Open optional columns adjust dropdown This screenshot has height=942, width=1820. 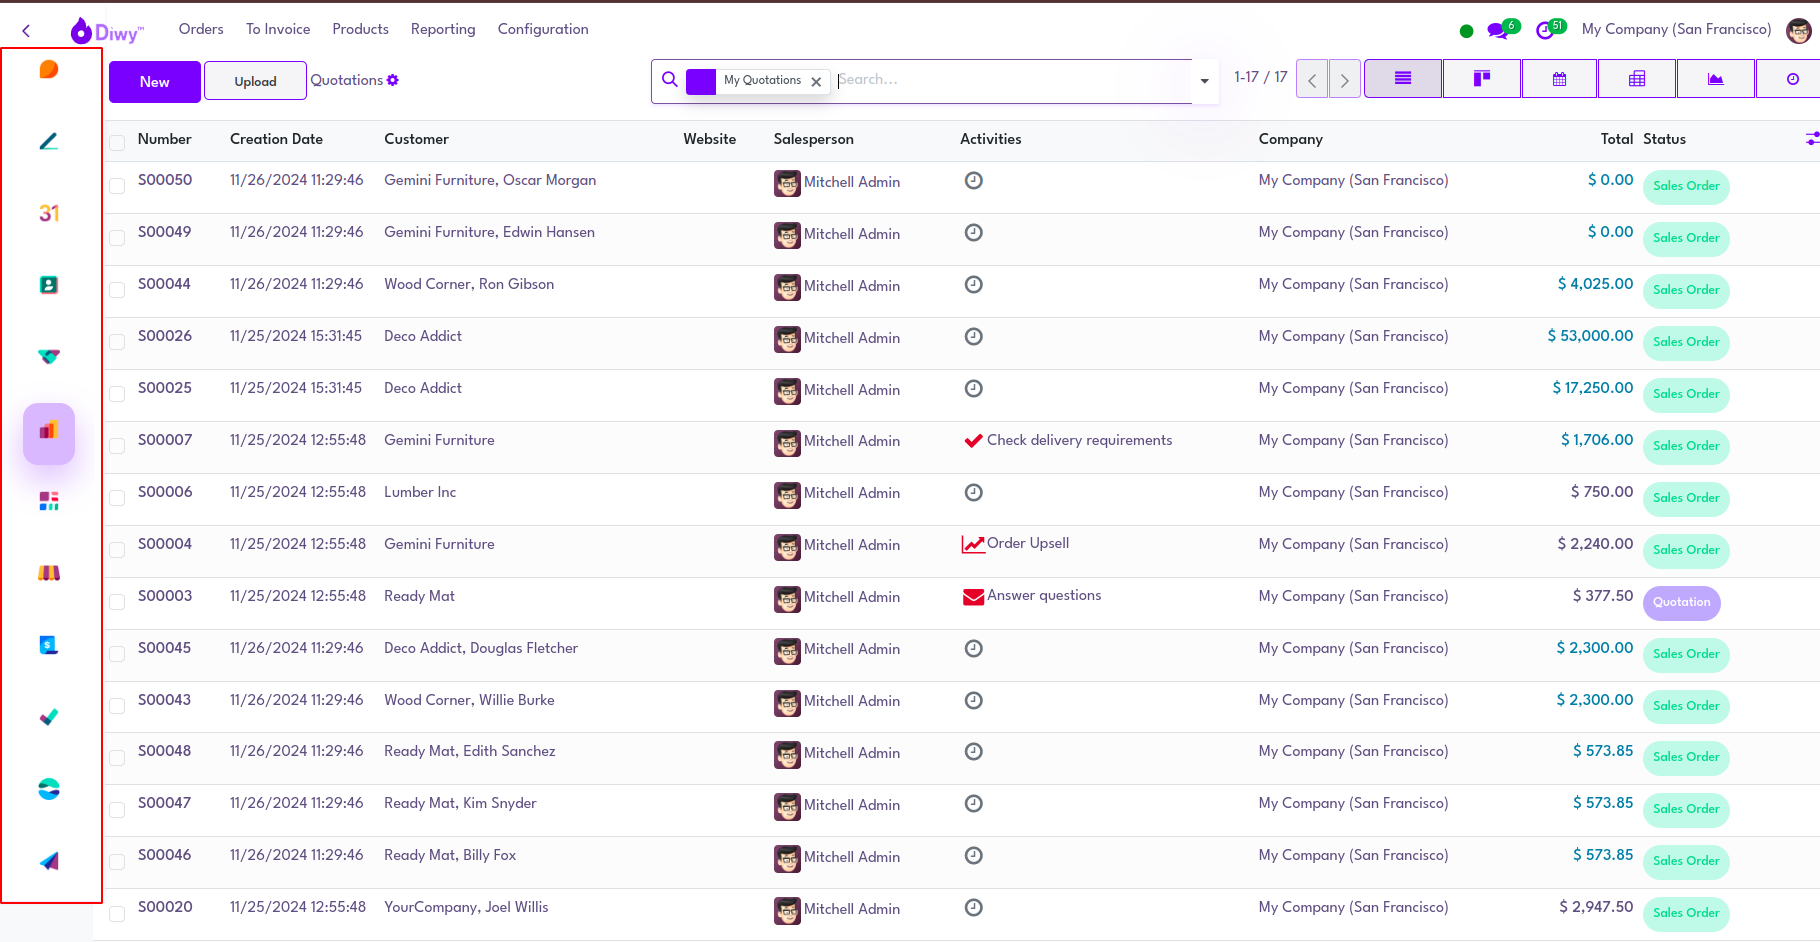tap(1811, 139)
